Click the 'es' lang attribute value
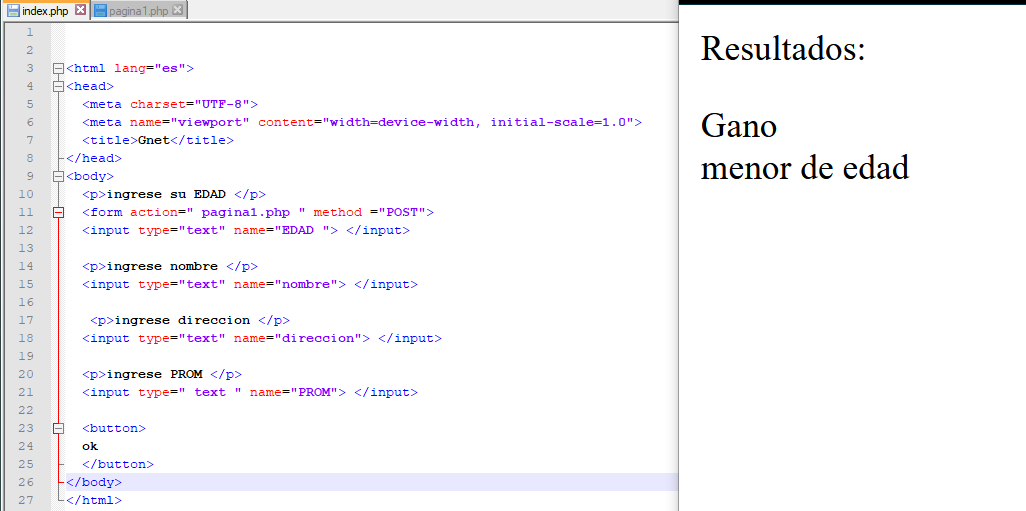 pyautogui.click(x=170, y=68)
